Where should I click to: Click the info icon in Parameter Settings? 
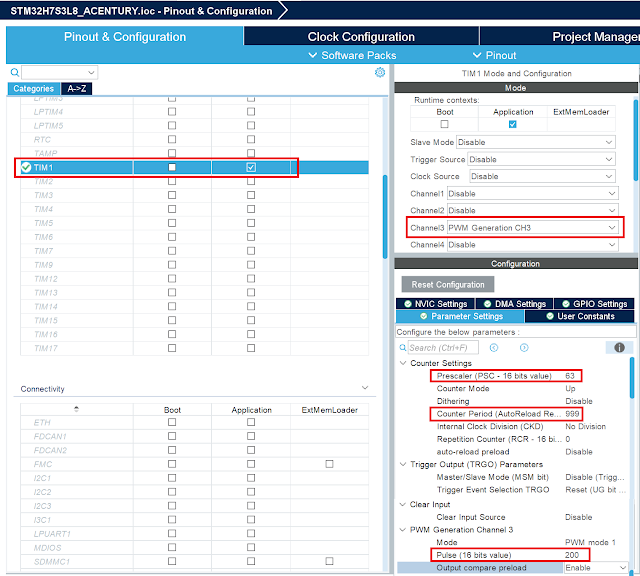619,347
